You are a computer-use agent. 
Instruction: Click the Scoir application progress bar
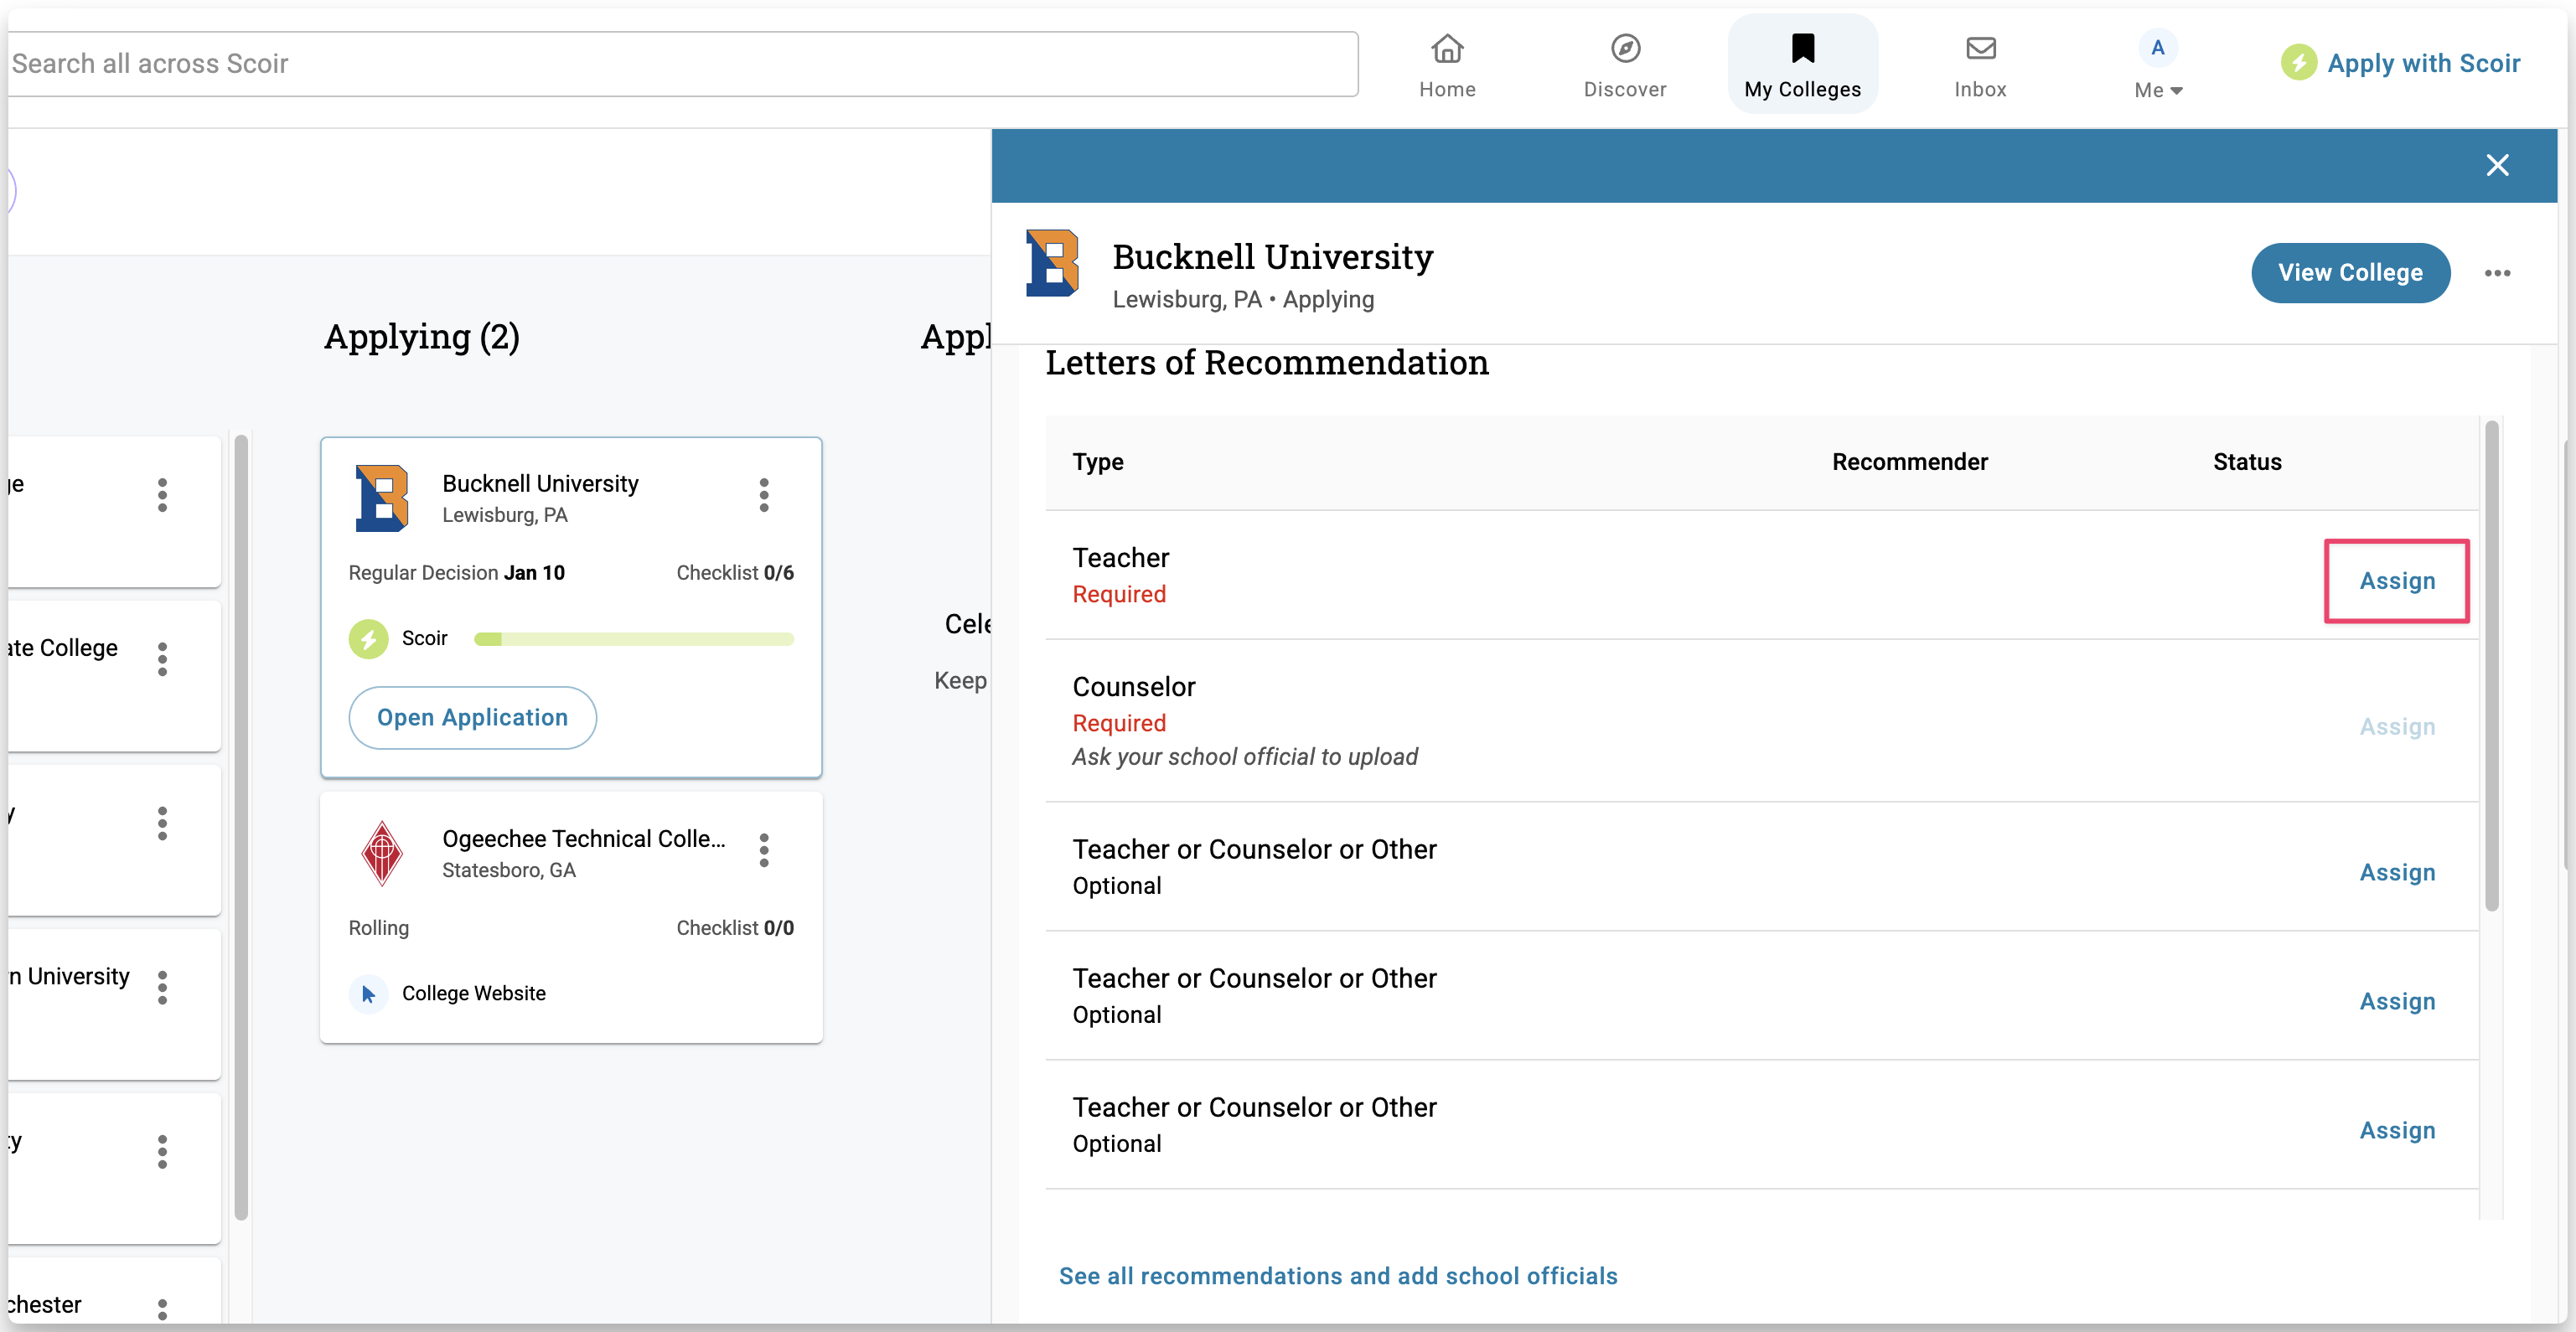tap(633, 639)
